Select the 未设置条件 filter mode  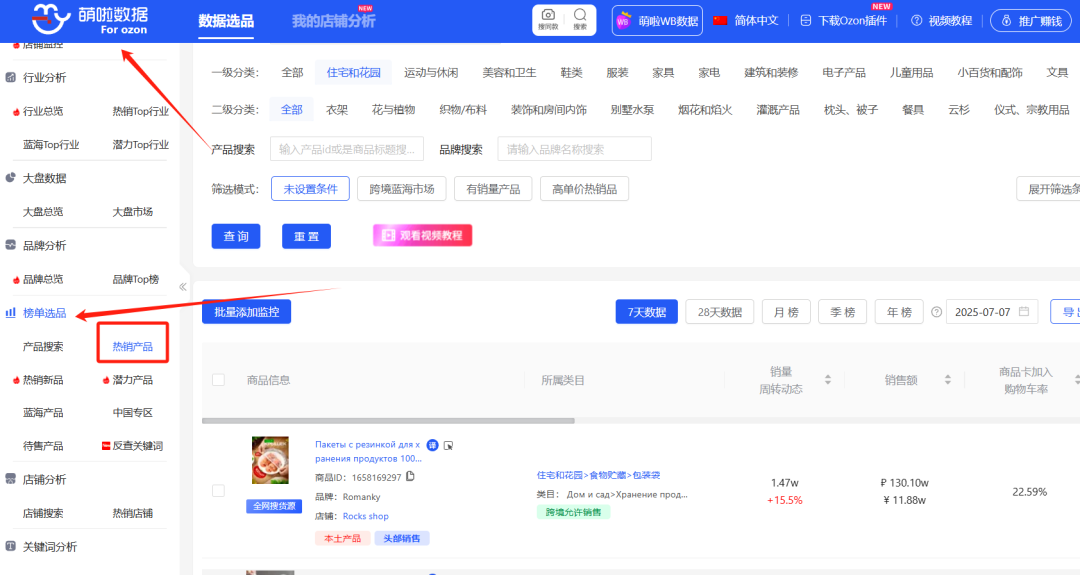(311, 189)
